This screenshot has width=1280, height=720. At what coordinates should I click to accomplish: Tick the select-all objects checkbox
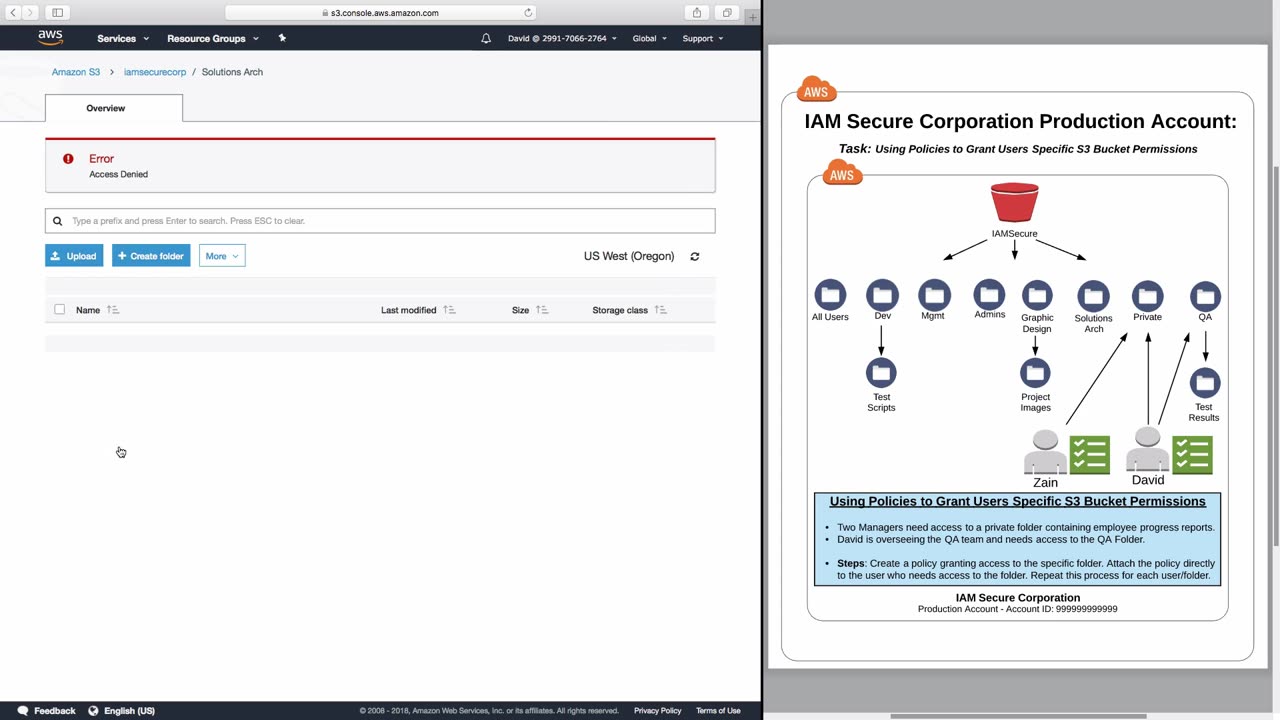60,310
